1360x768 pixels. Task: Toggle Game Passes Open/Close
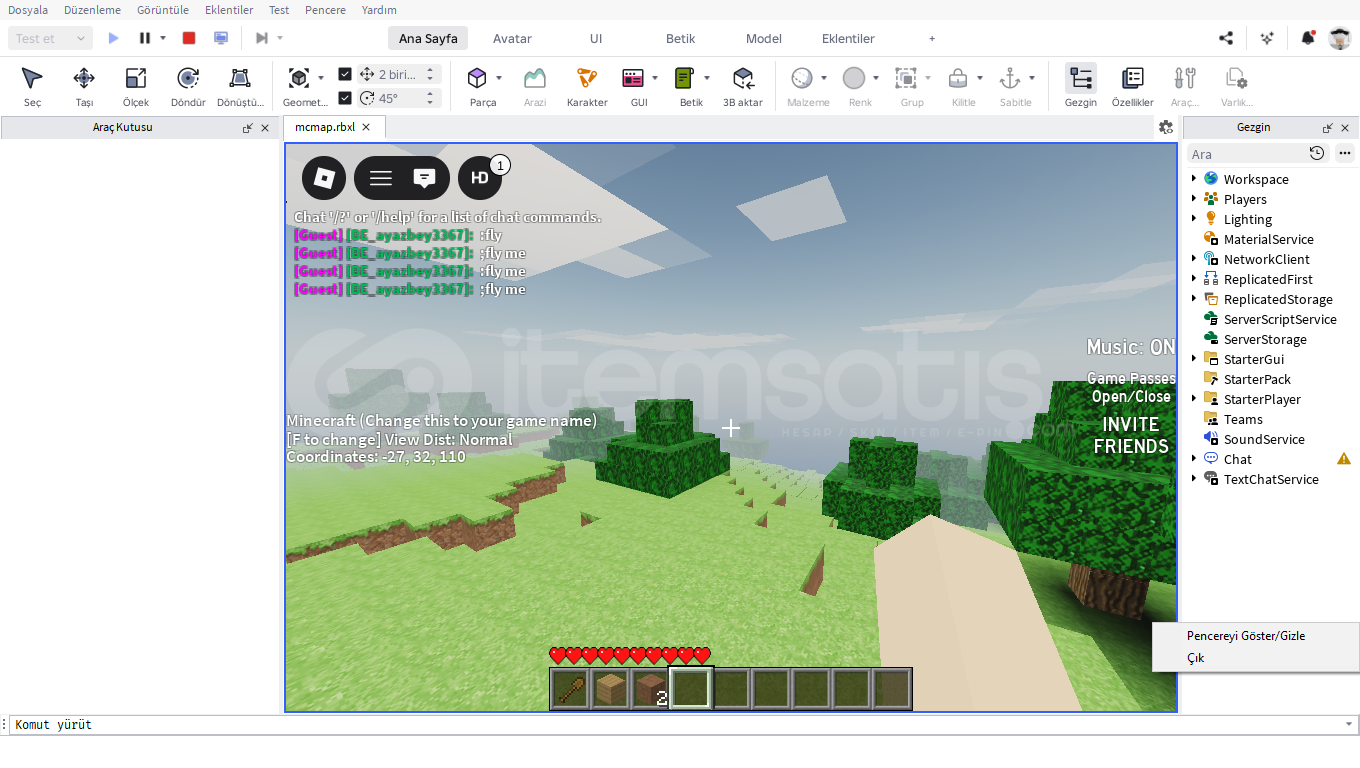[x=1131, y=387]
